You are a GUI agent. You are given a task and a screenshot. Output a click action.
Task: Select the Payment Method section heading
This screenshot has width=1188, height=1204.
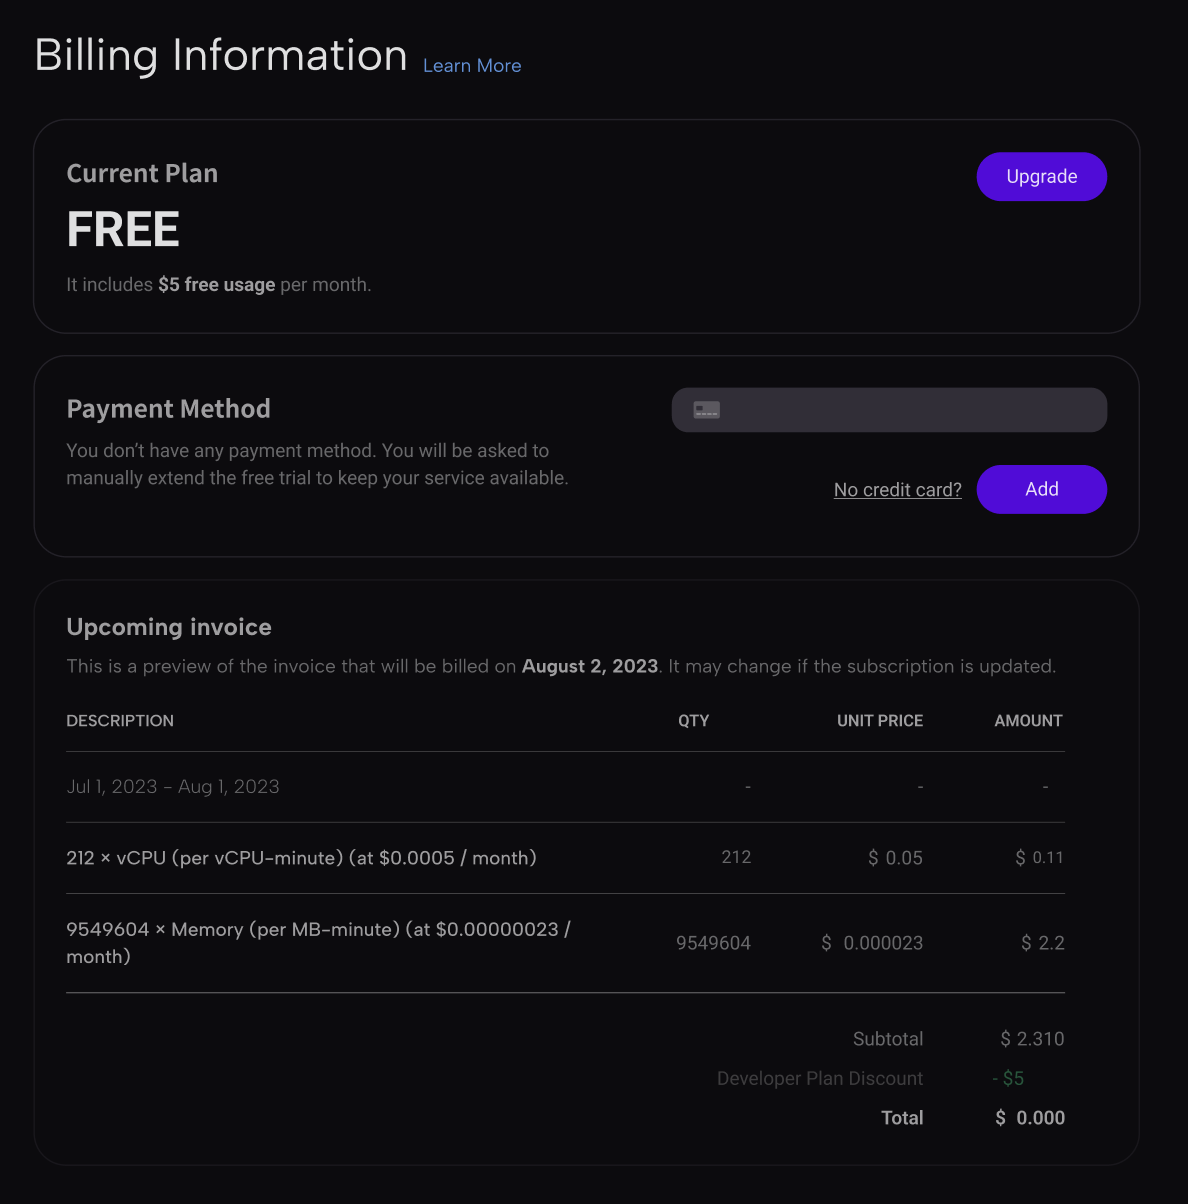(x=168, y=409)
